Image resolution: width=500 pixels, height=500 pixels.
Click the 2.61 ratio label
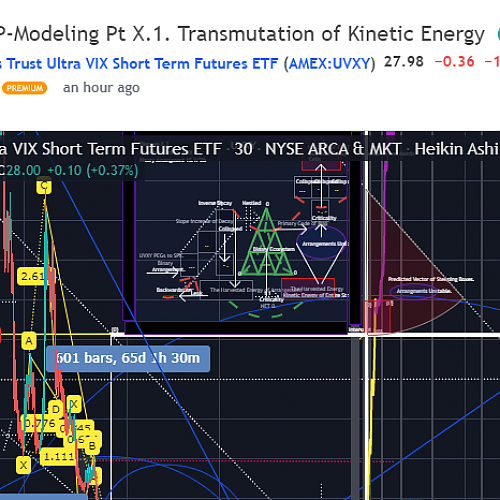[x=32, y=276]
